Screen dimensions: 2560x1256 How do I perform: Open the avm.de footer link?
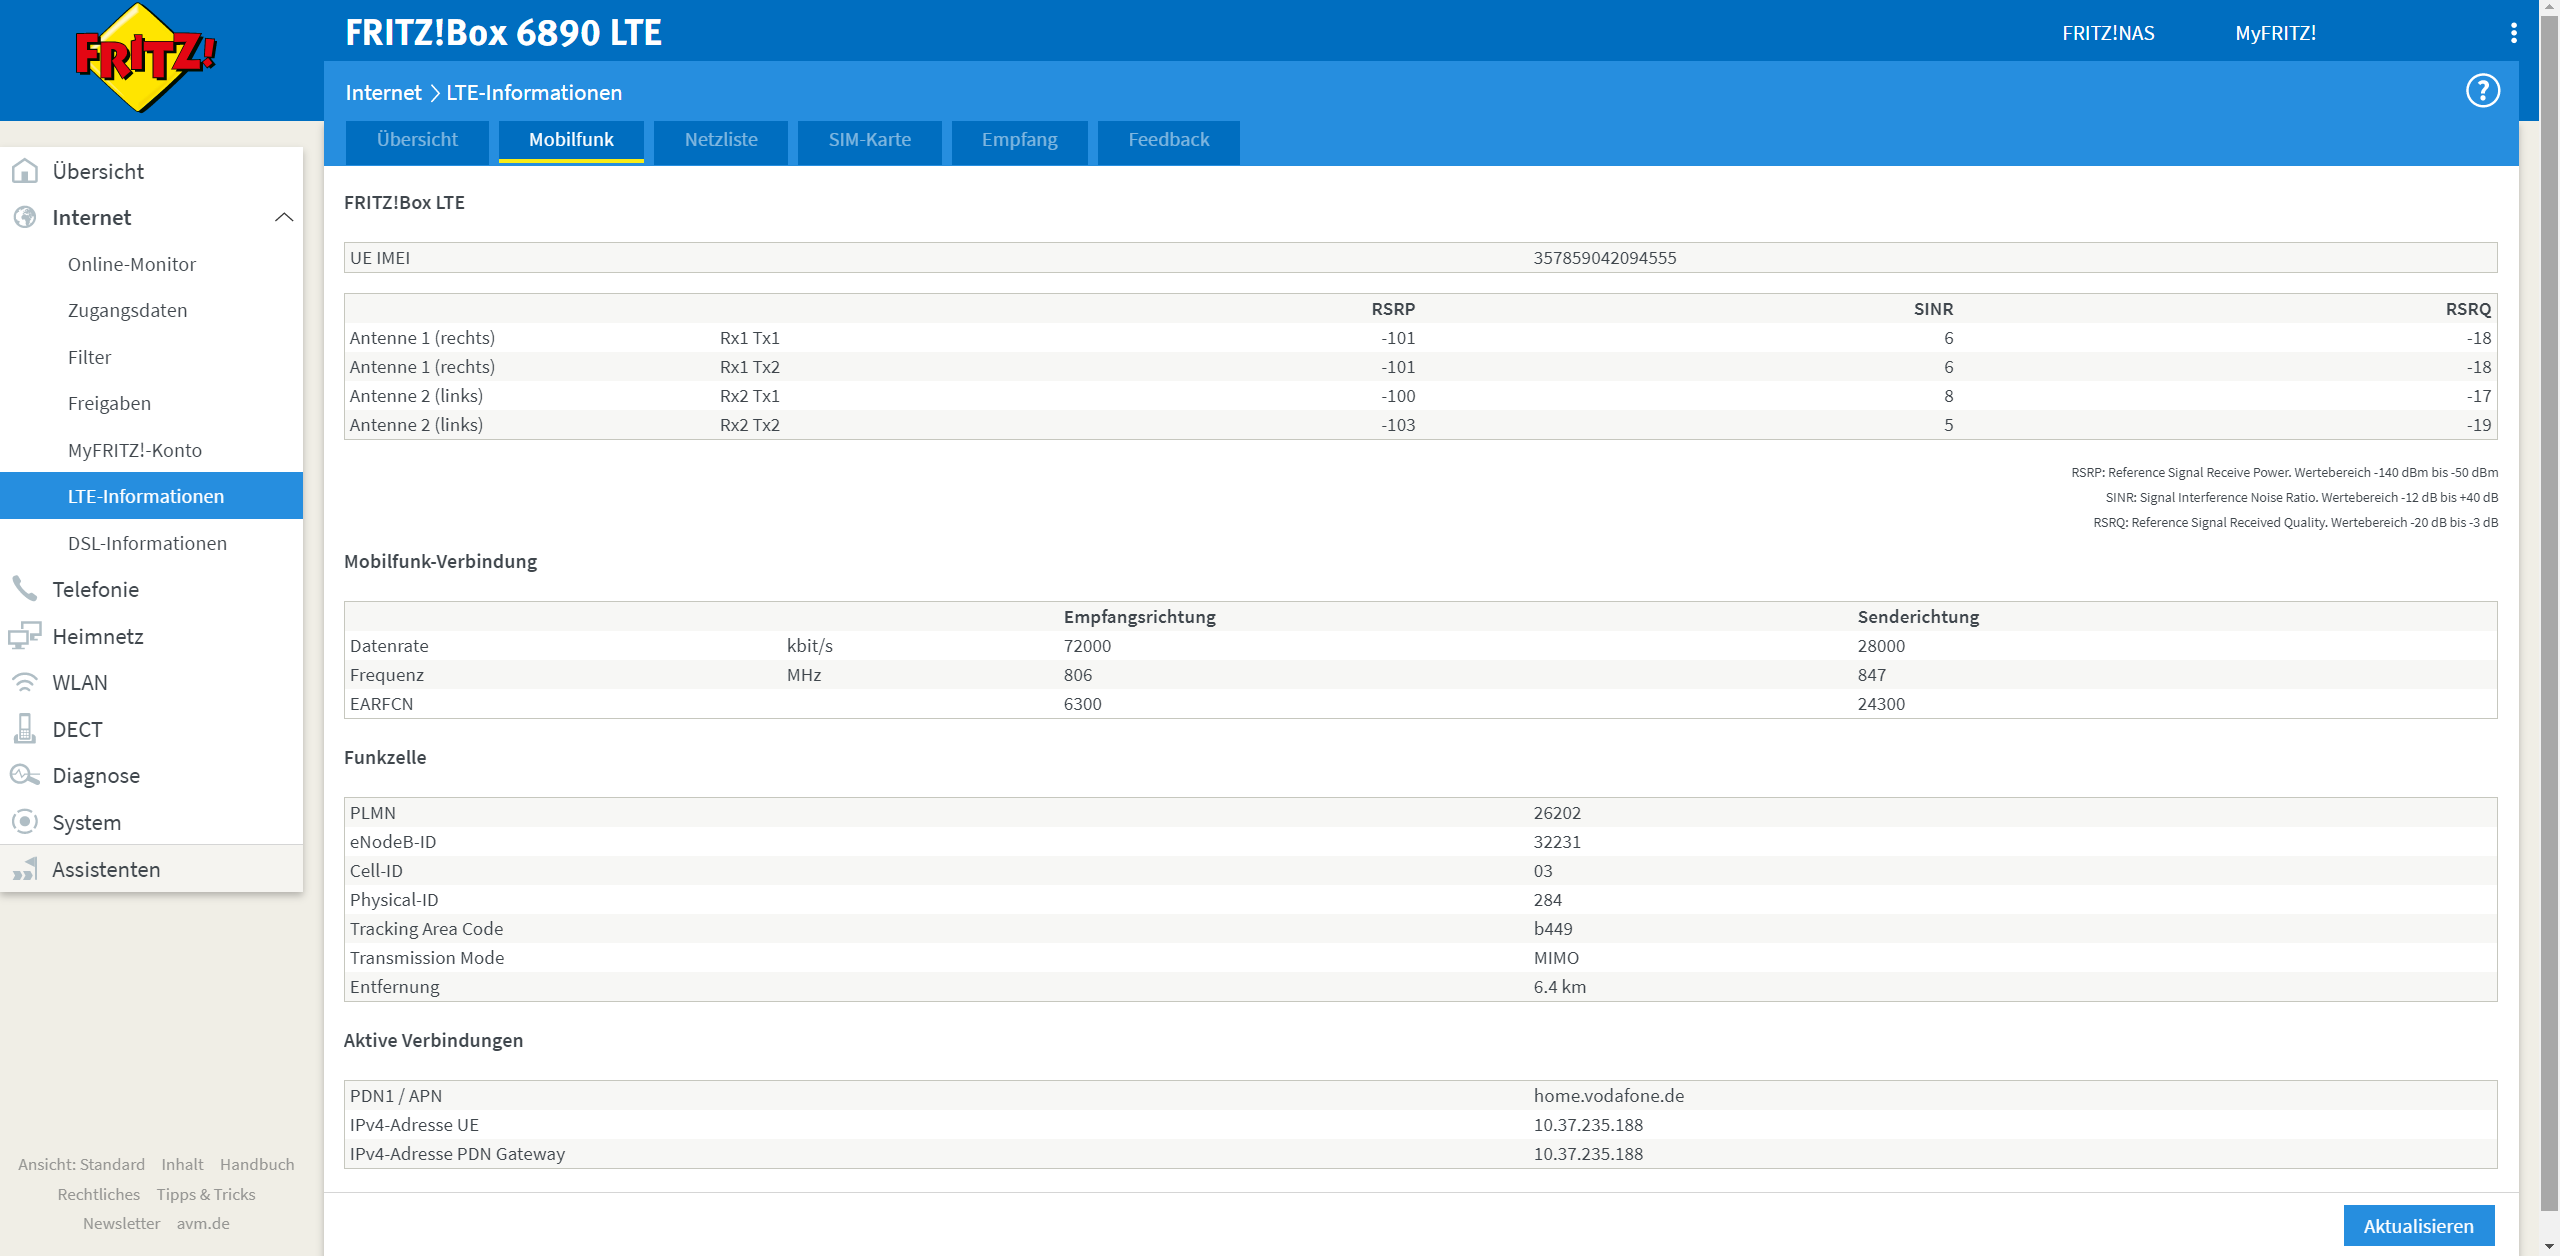(203, 1223)
